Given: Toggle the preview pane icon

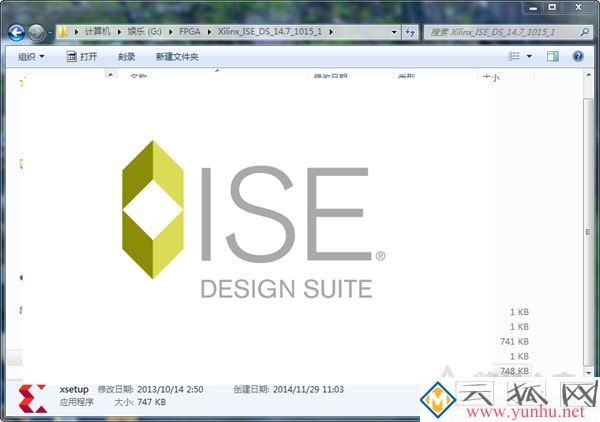Looking at the screenshot, I should [553, 57].
